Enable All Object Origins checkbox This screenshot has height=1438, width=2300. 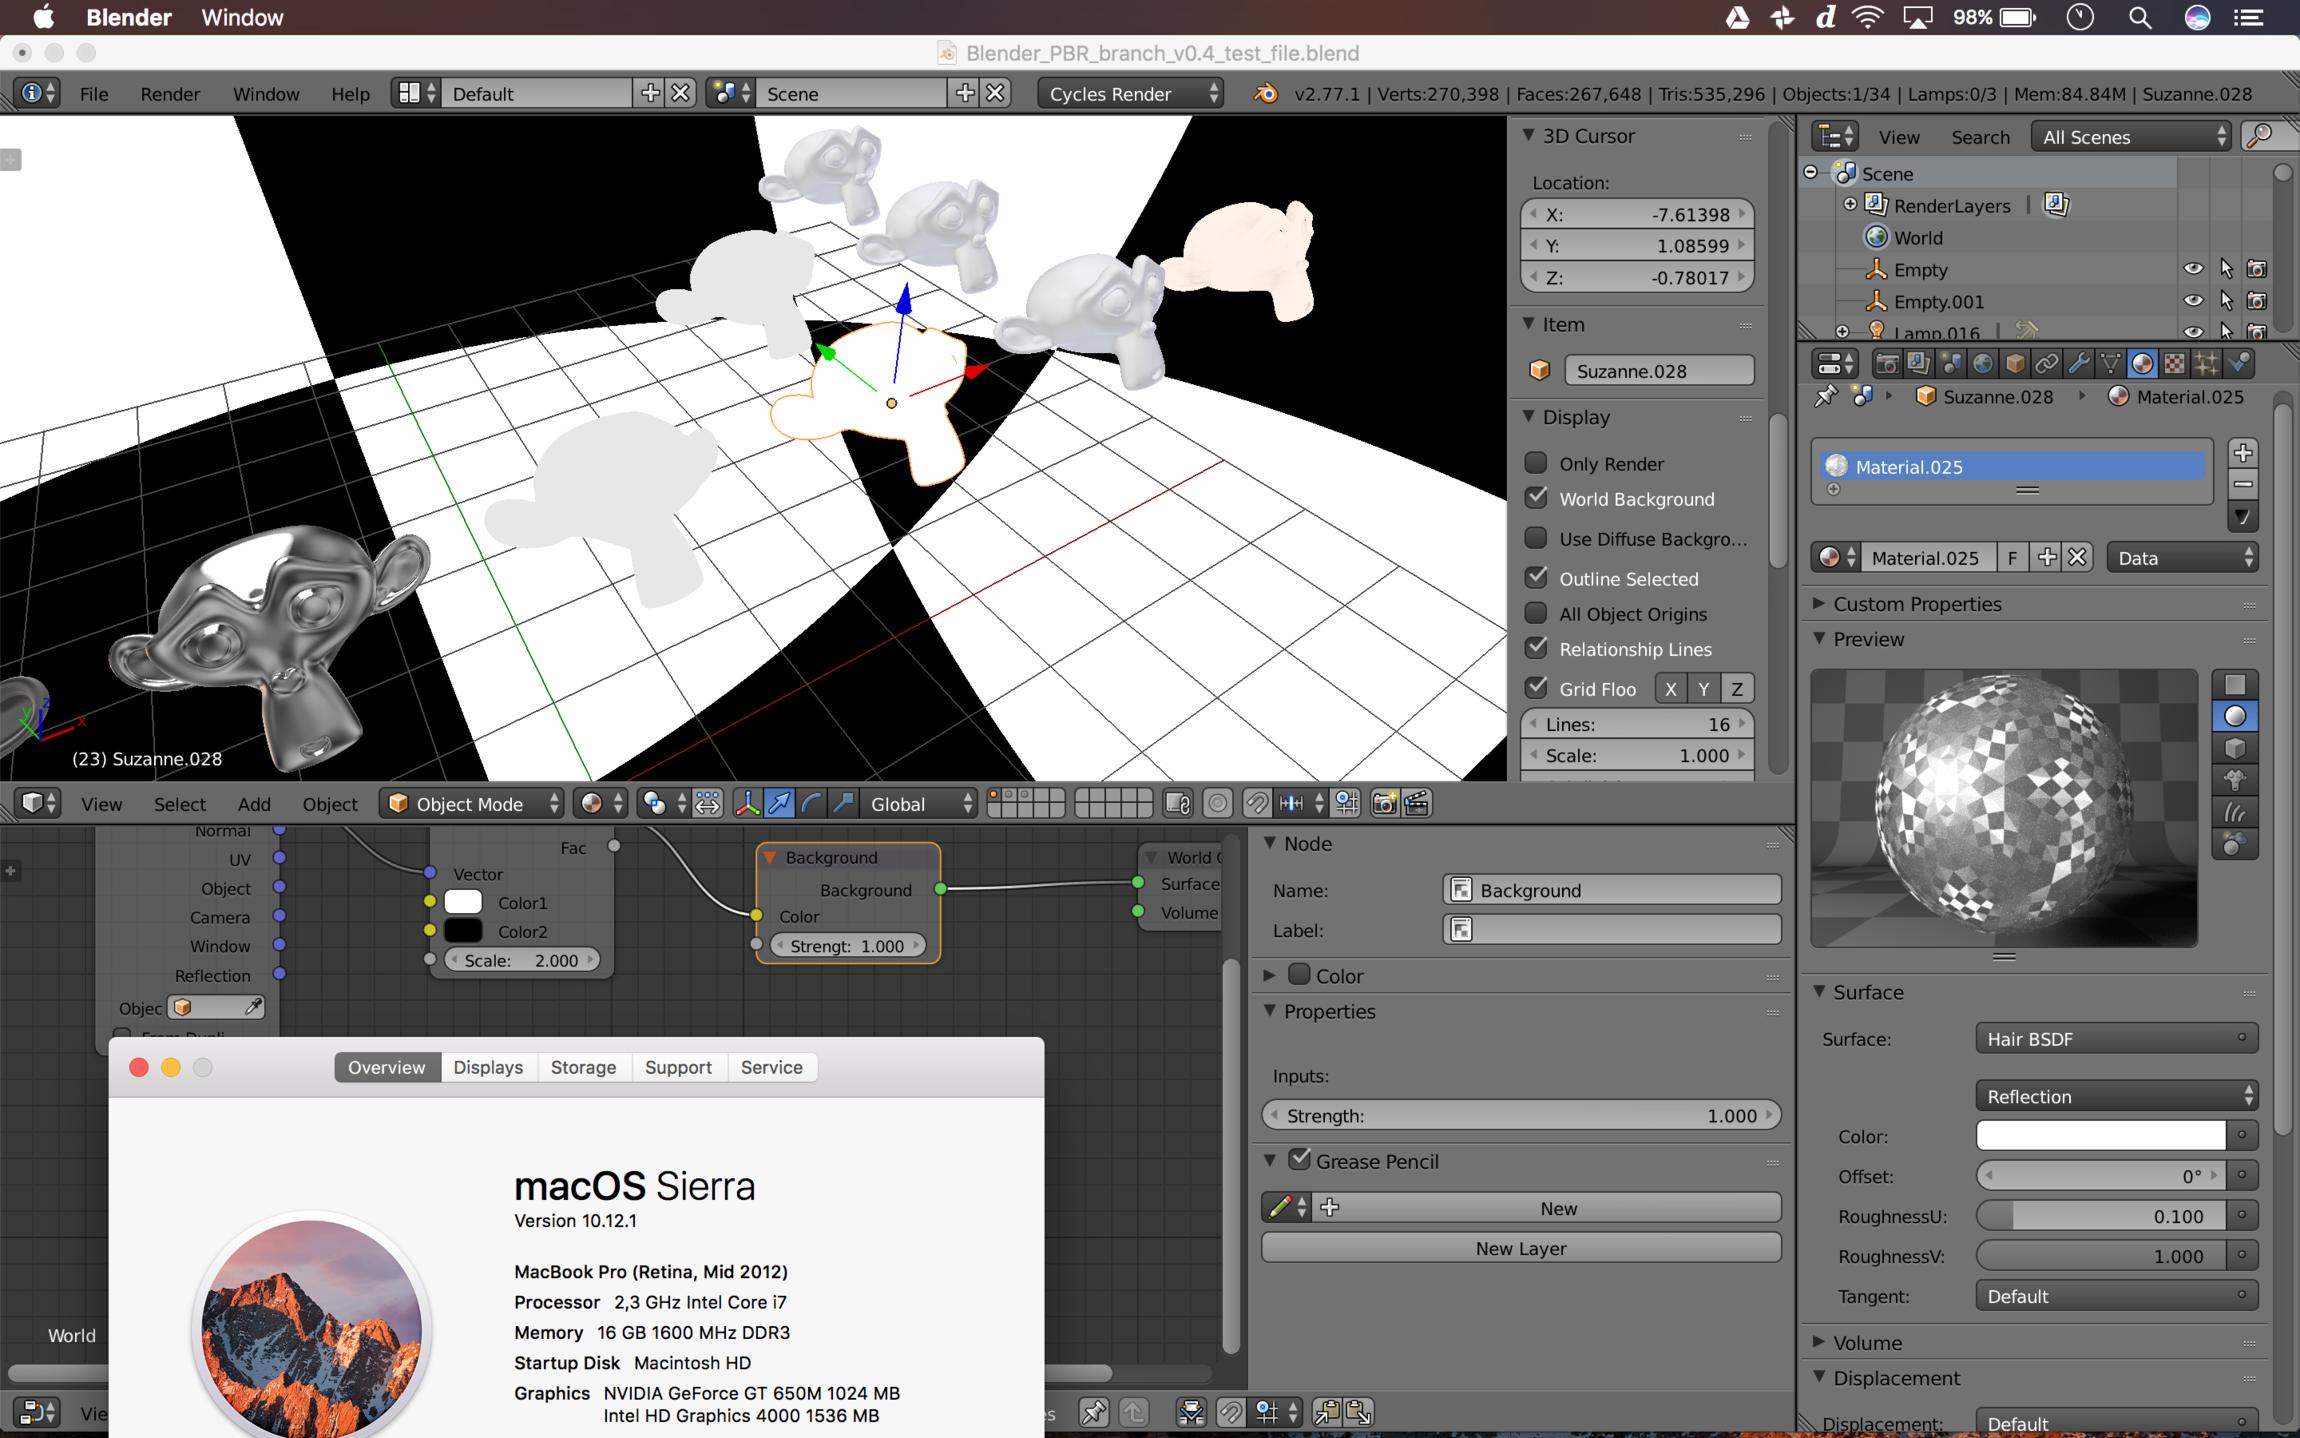pos(1536,613)
